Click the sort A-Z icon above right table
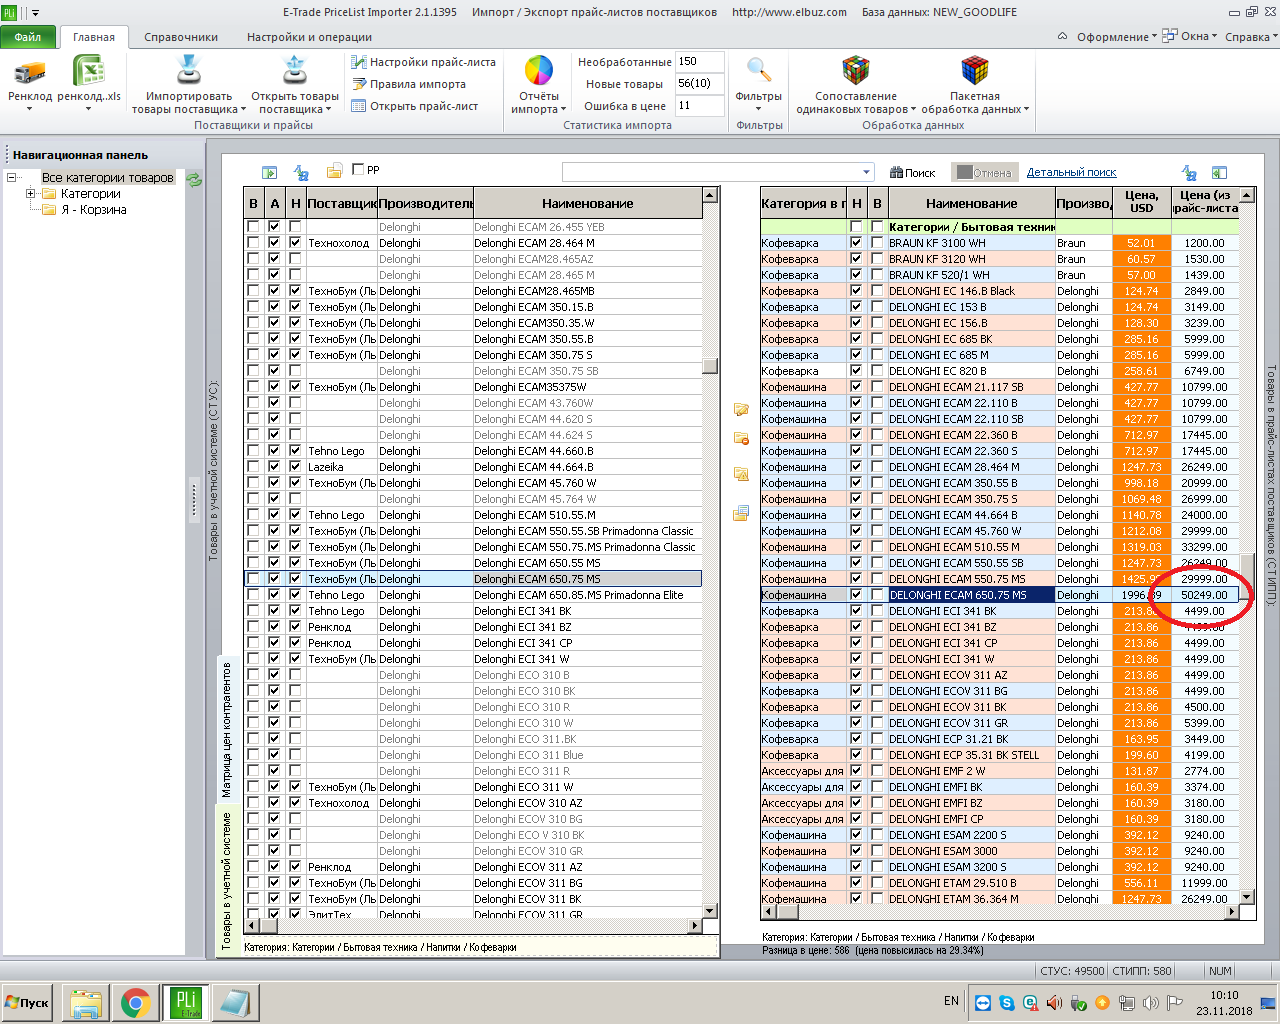The image size is (1280, 1024). click(x=1189, y=173)
